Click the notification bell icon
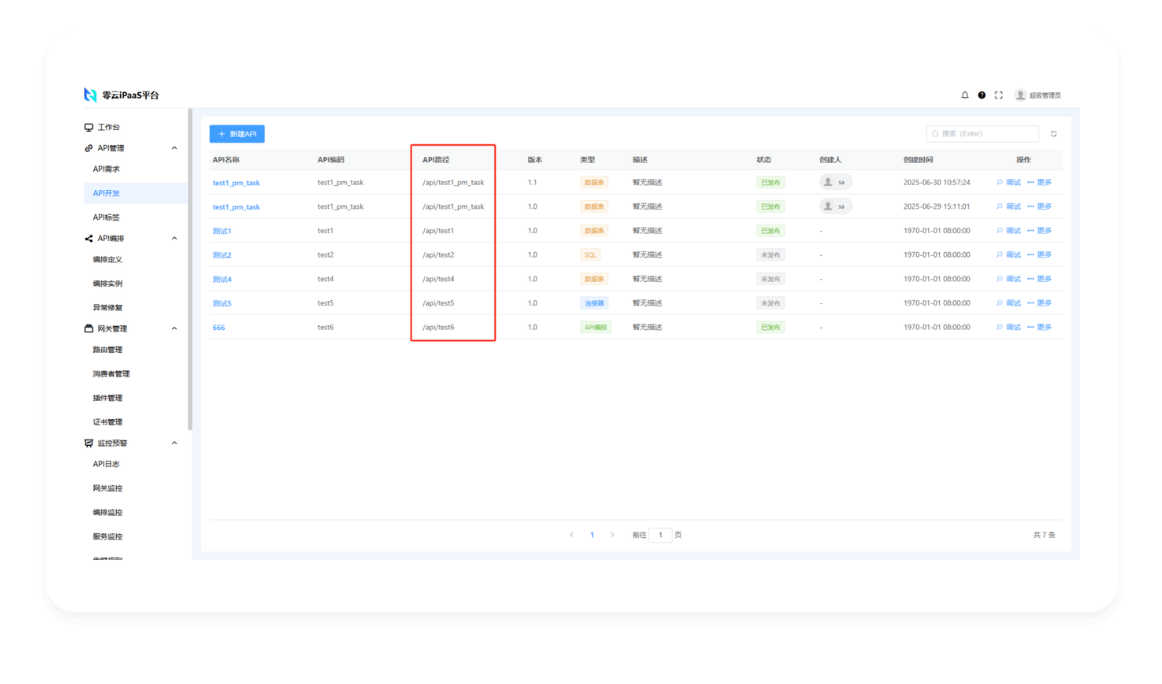The width and height of the screenshot is (1162, 684). click(x=965, y=95)
